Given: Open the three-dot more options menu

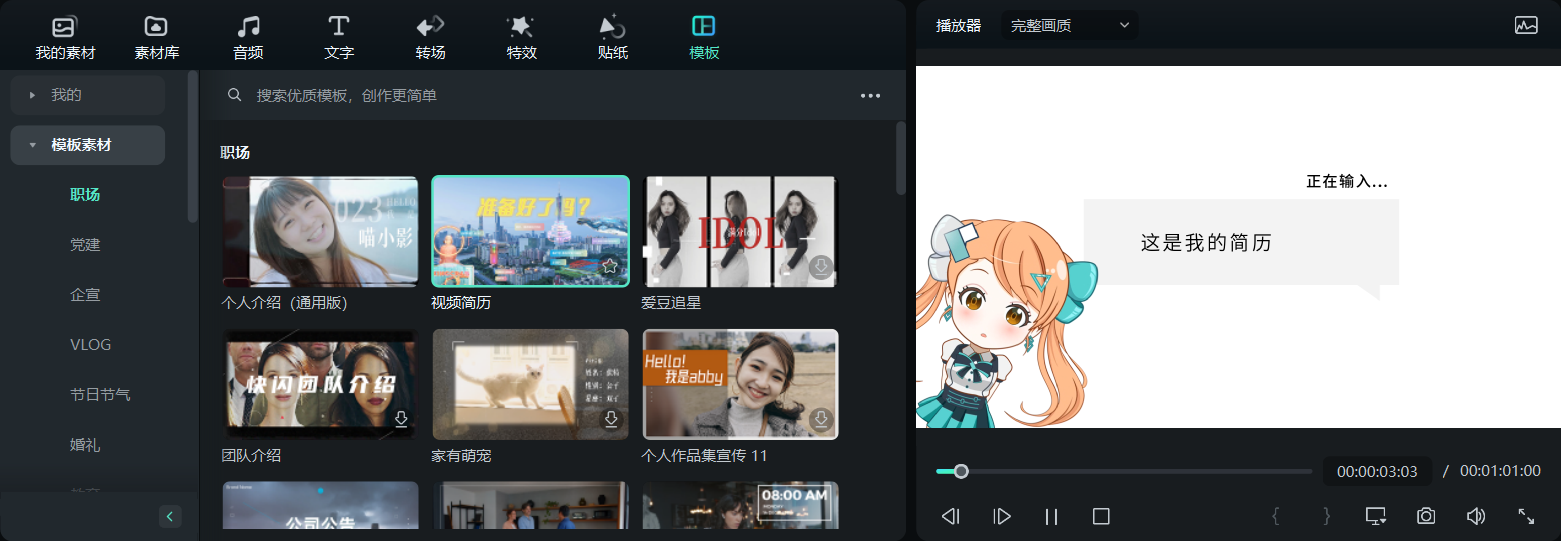Looking at the screenshot, I should (x=871, y=96).
